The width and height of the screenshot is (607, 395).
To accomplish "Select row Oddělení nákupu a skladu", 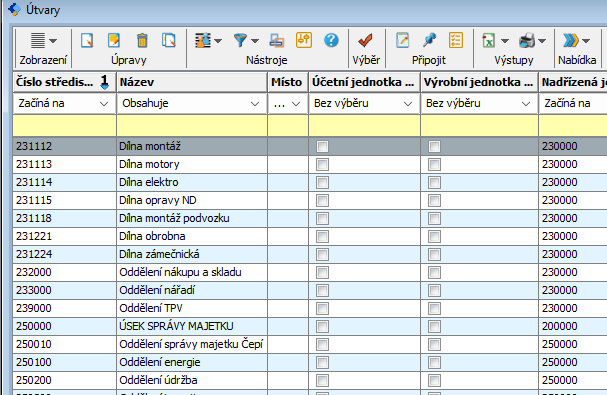I will point(310,272).
